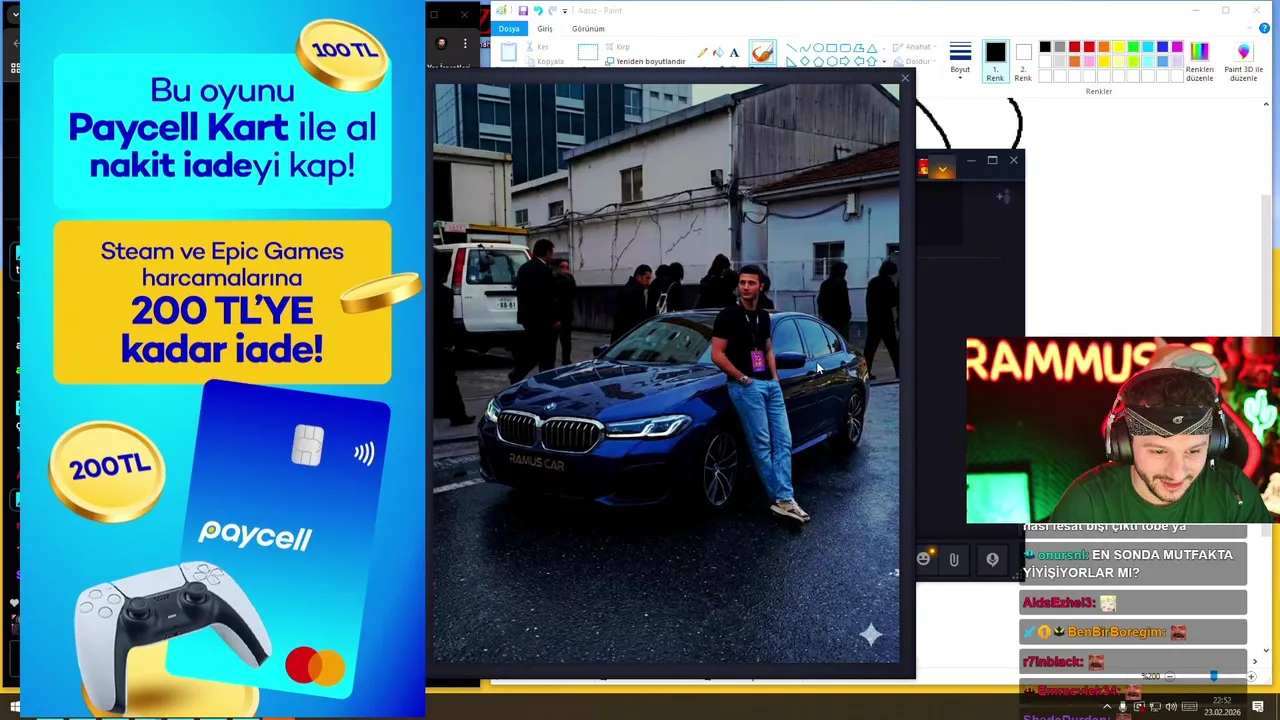Select the Fill bucket tool in Paint

[718, 52]
